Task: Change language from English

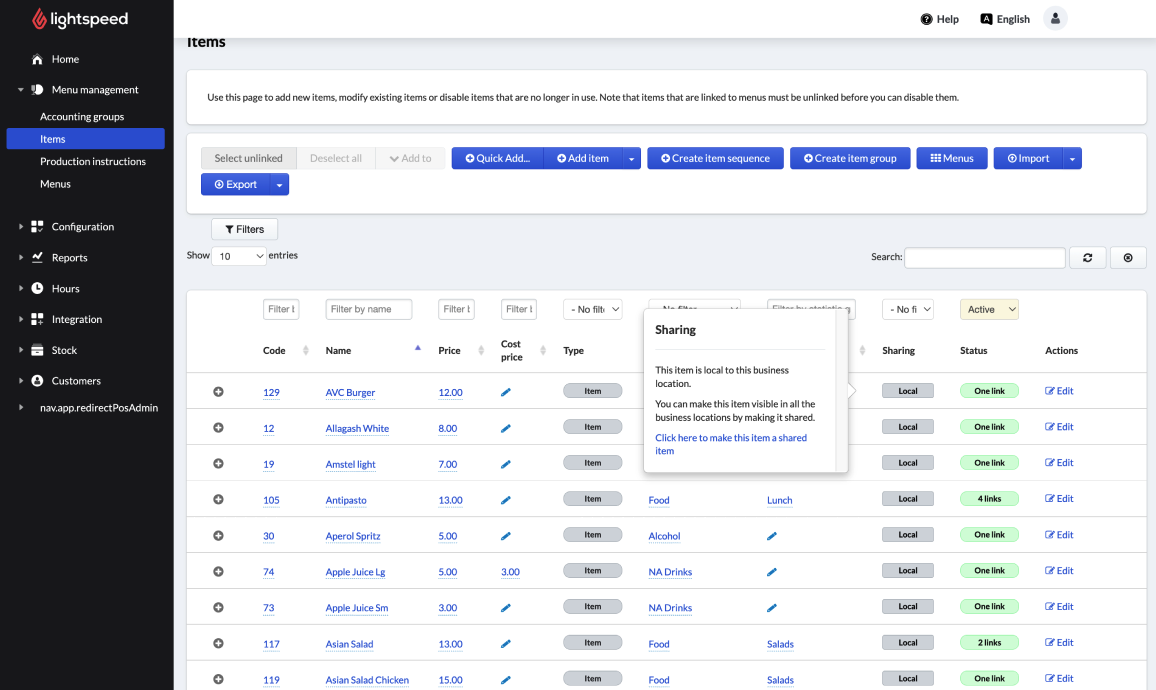Action: tap(1005, 19)
